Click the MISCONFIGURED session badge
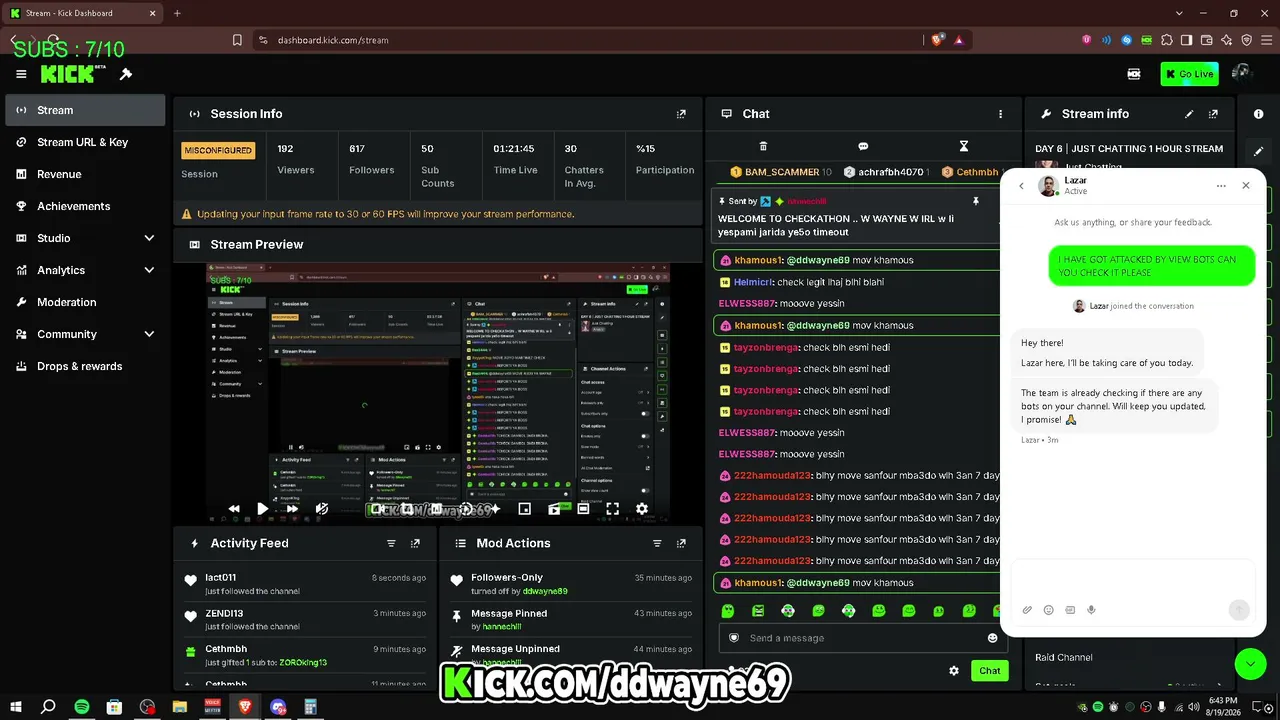The width and height of the screenshot is (1280, 720). (x=218, y=150)
